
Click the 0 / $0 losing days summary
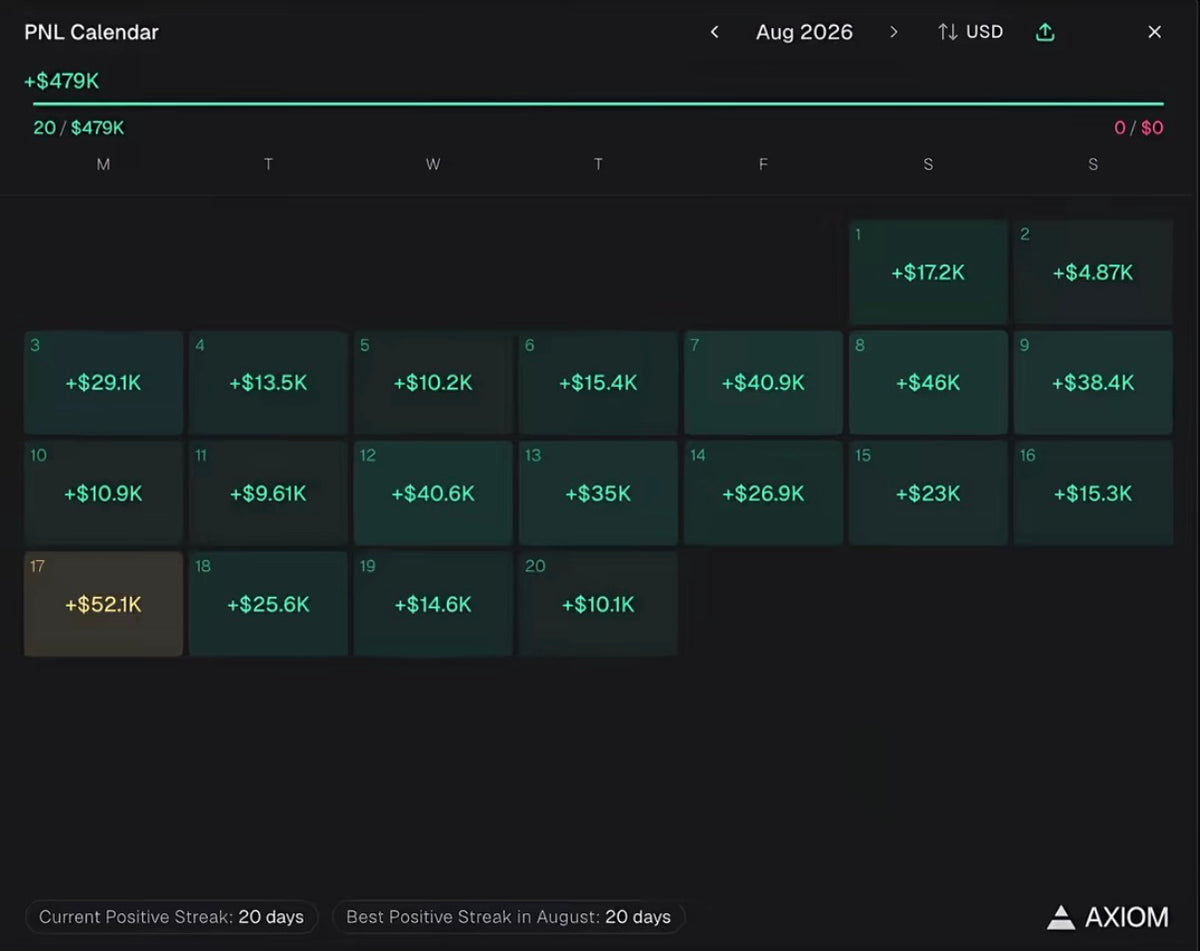coord(1139,128)
